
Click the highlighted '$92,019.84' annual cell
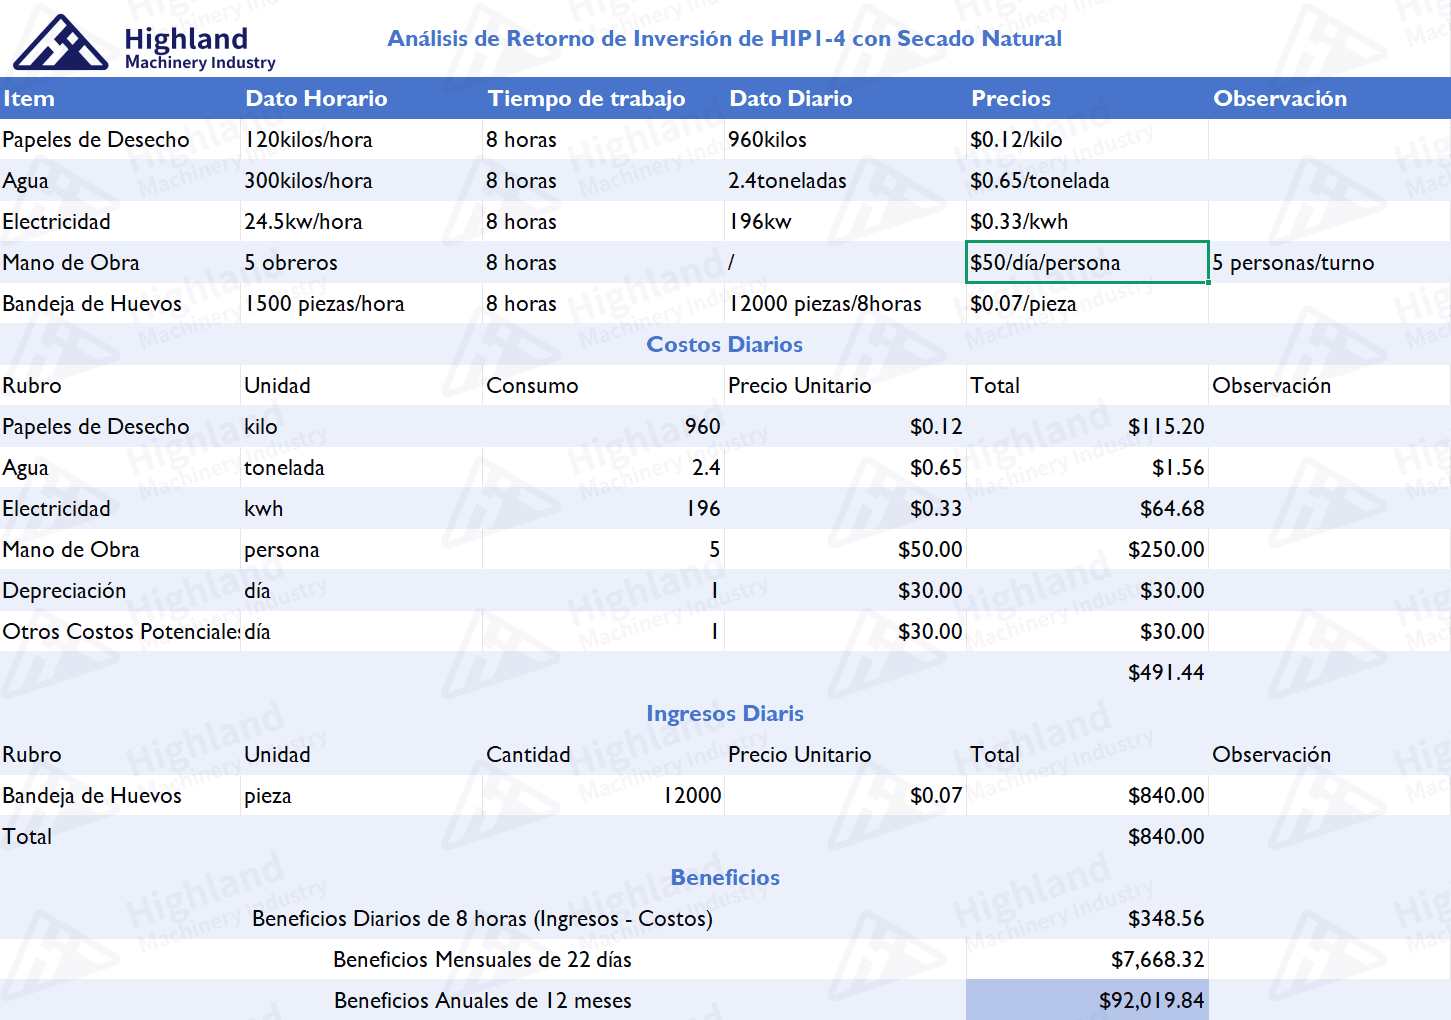click(x=1150, y=1001)
